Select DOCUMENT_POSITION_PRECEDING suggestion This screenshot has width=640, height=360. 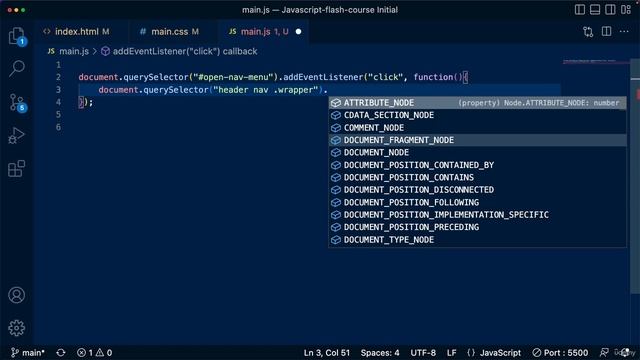[x=477, y=227]
